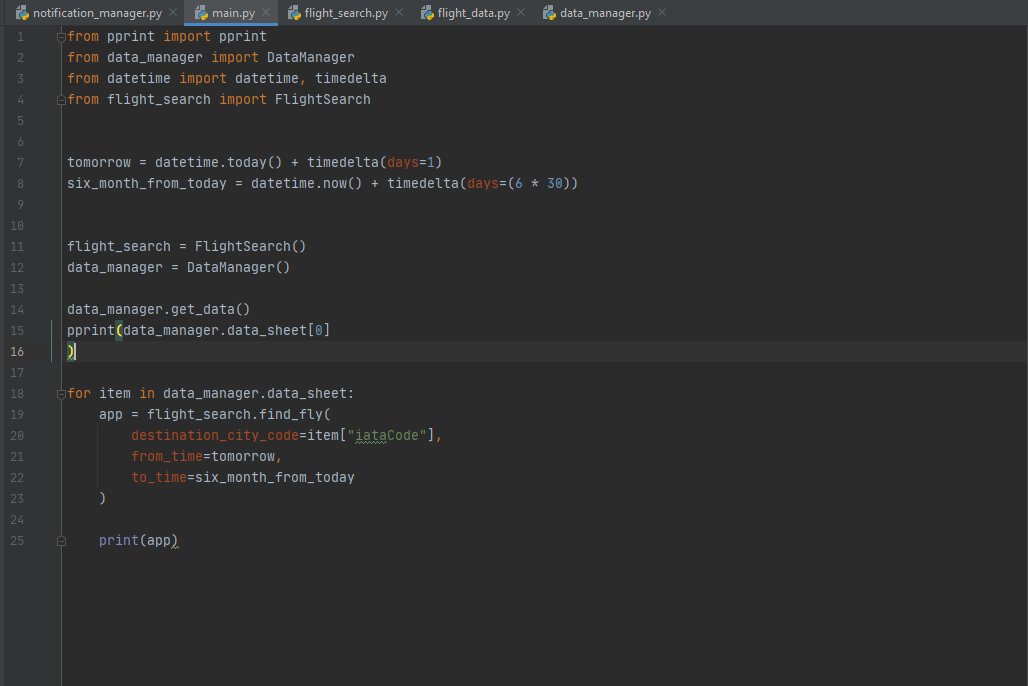This screenshot has height=686, width=1028.
Task: Click the Python file icon on flight_search.py tab
Action: [x=294, y=13]
